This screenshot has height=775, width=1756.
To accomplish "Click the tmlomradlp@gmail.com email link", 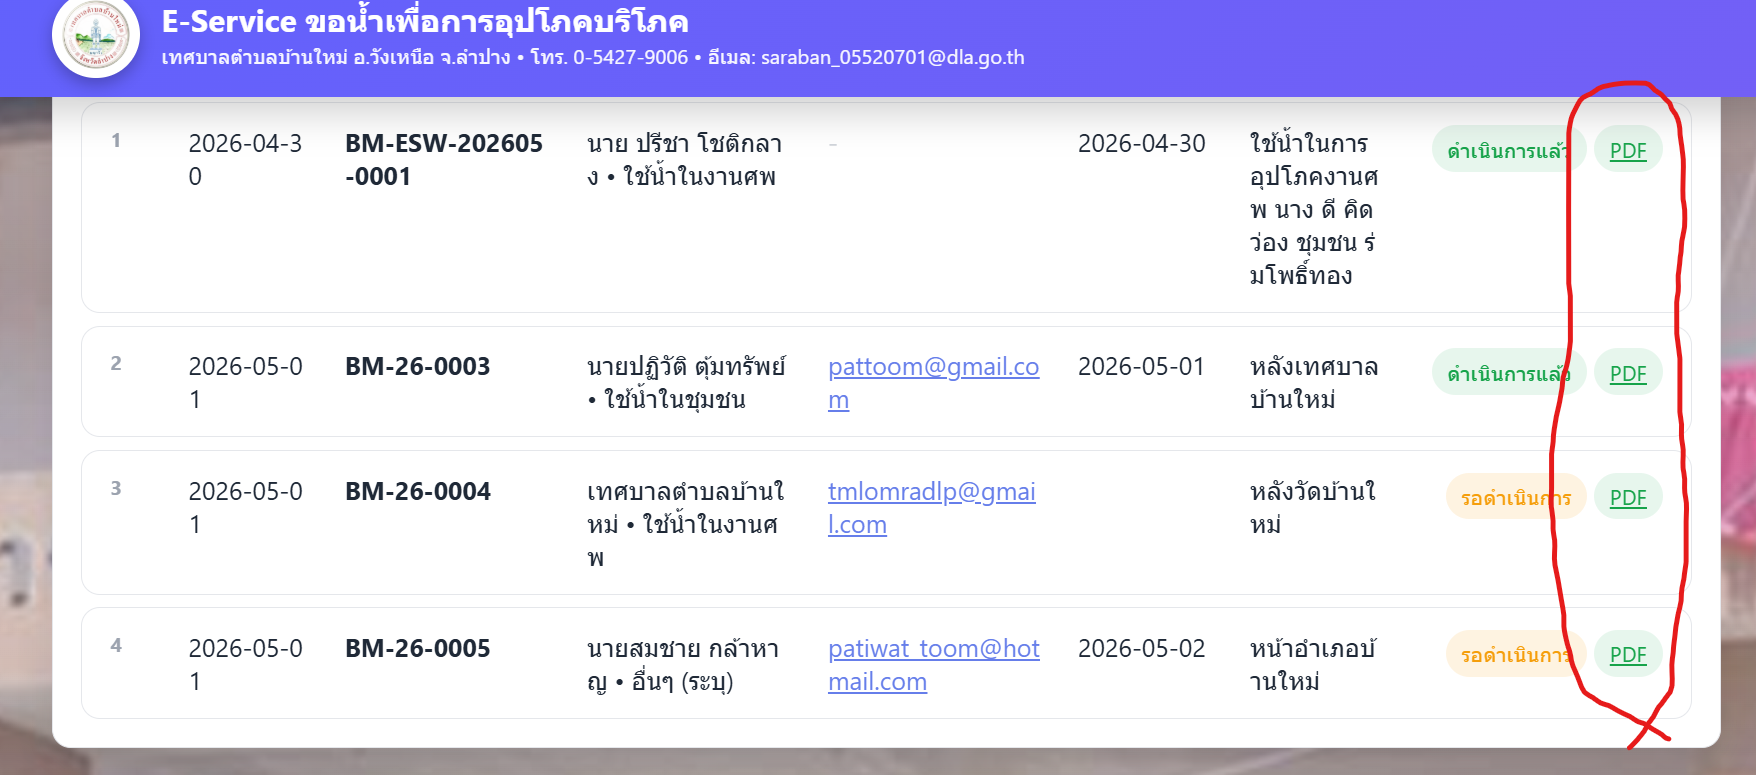I will click(x=931, y=508).
